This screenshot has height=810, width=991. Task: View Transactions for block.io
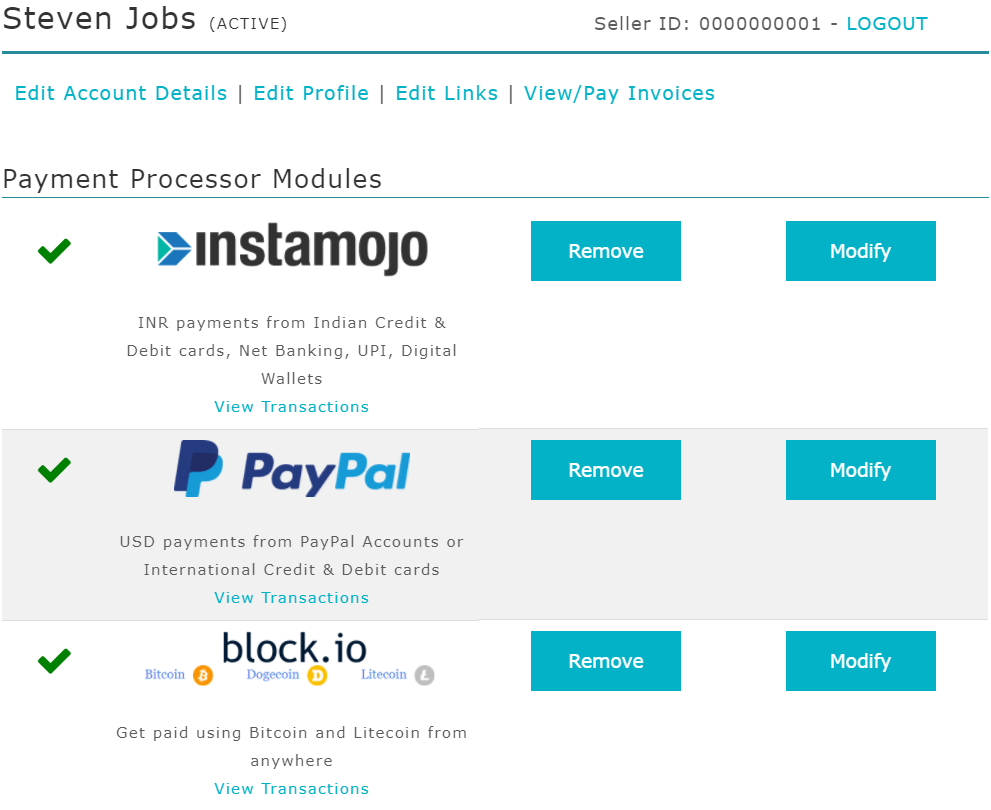pos(291,788)
